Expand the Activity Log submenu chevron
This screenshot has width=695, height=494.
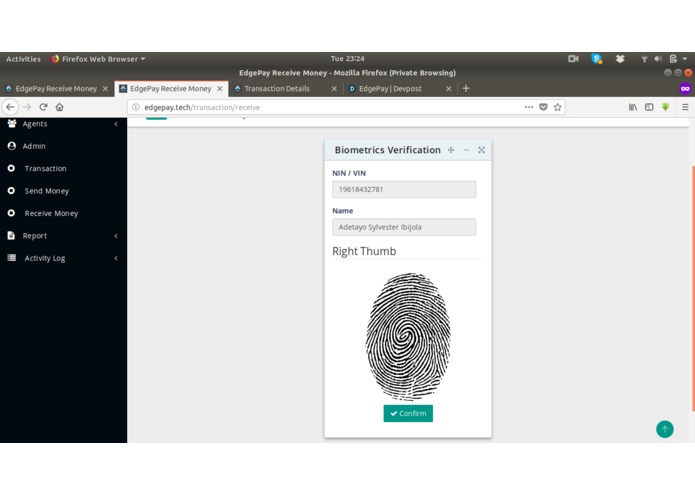116,258
